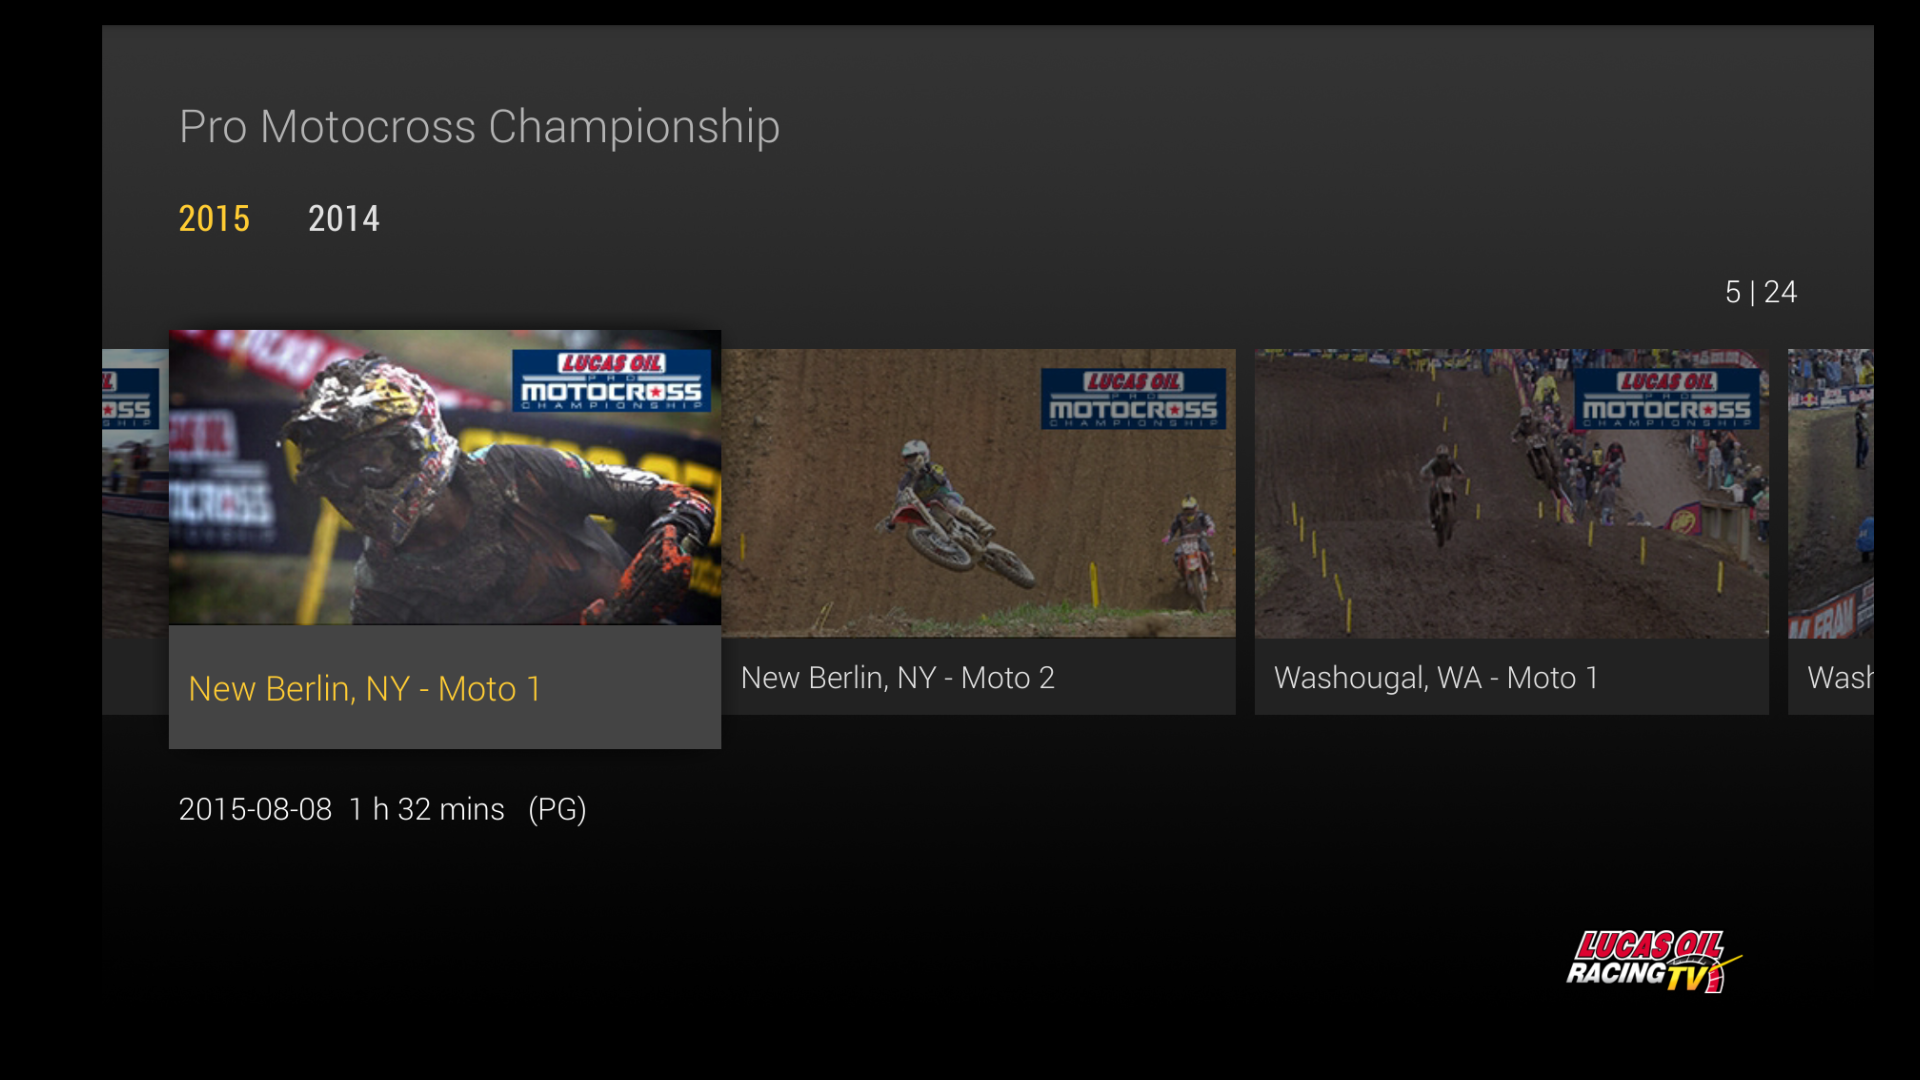
Task: Click the 2015-08-08 date text
Action: [x=255, y=809]
